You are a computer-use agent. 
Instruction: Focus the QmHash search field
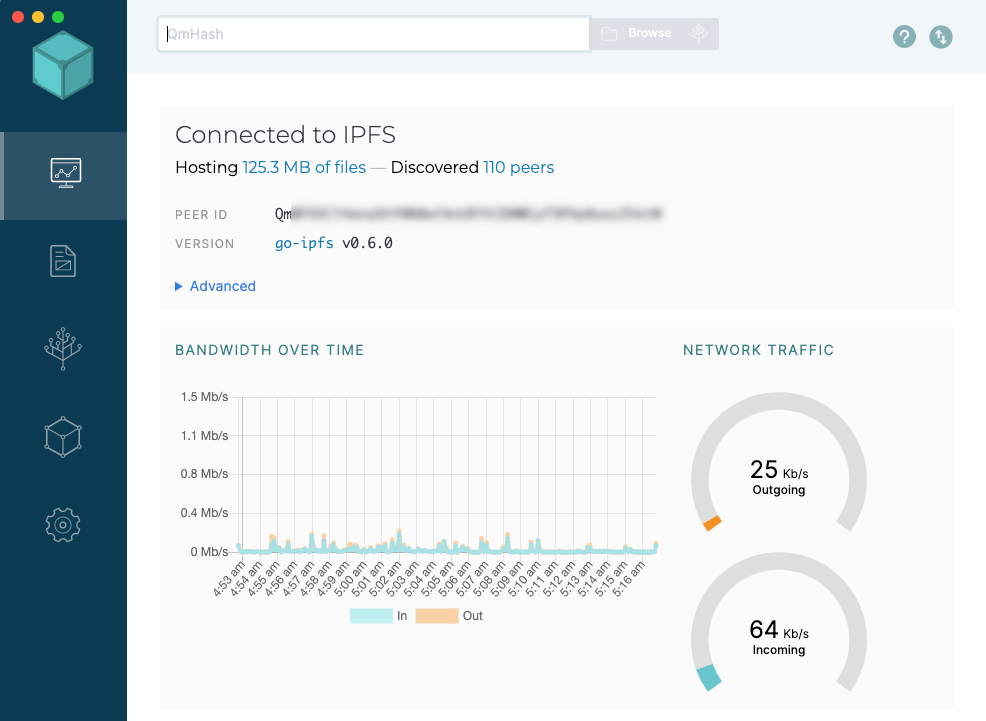373,34
